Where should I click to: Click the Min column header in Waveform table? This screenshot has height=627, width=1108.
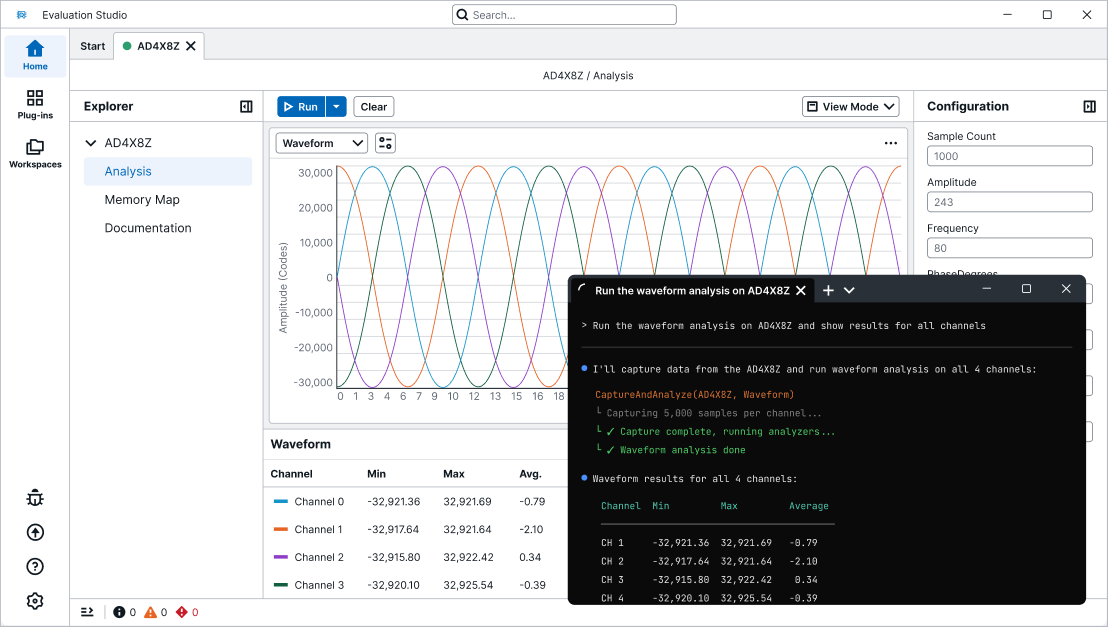pos(376,474)
